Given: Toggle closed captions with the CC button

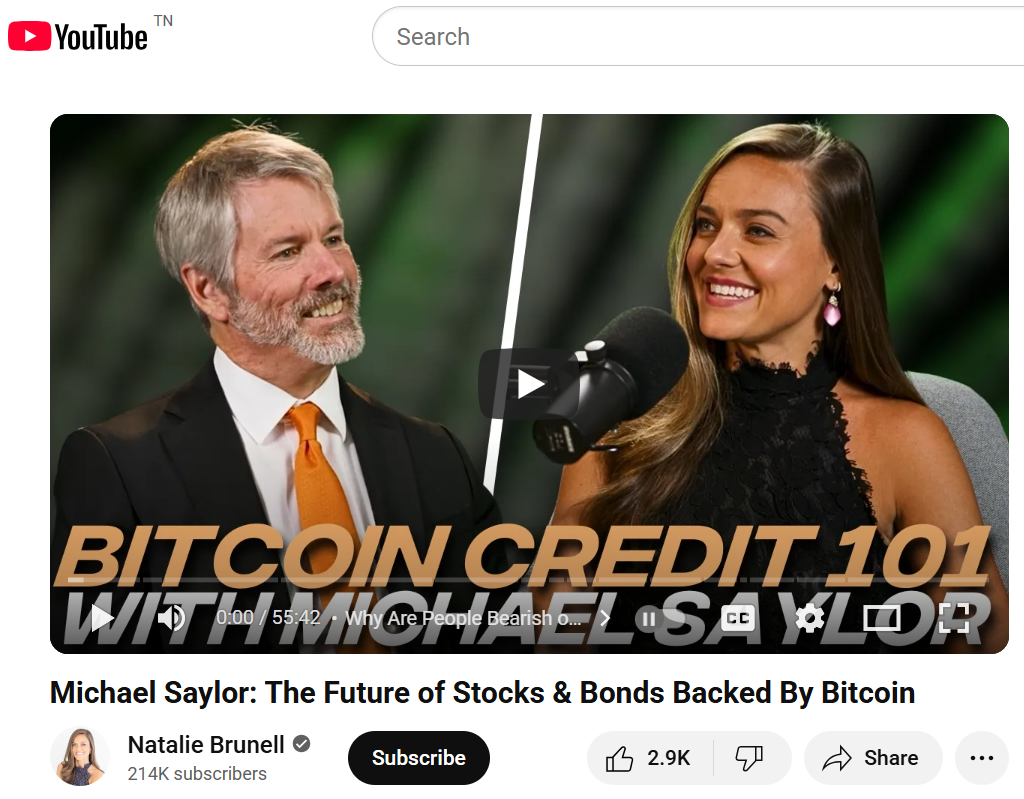Looking at the screenshot, I should click(x=738, y=618).
